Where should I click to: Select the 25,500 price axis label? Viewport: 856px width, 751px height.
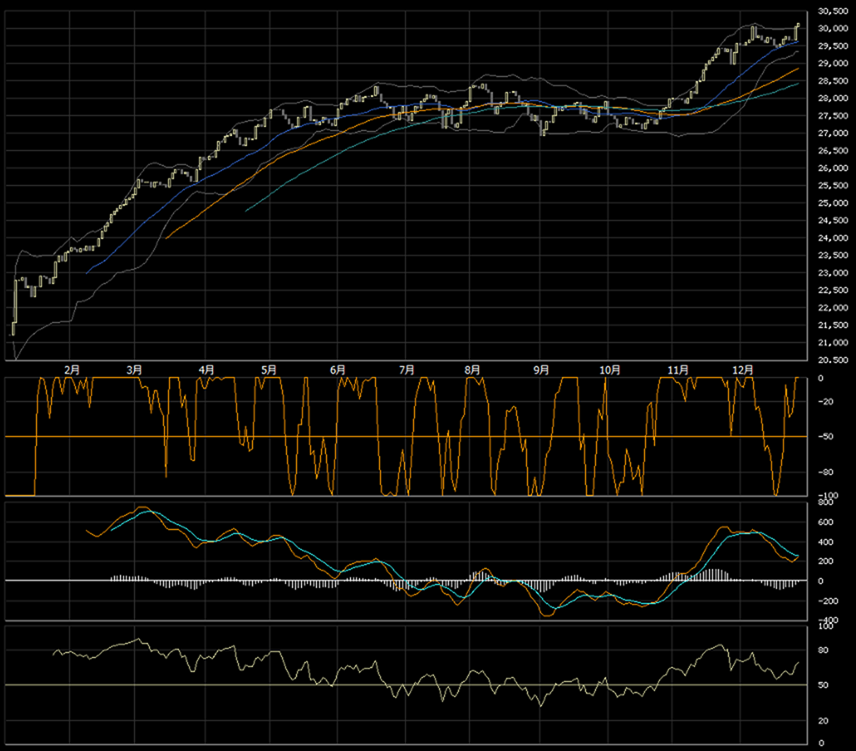pos(833,186)
